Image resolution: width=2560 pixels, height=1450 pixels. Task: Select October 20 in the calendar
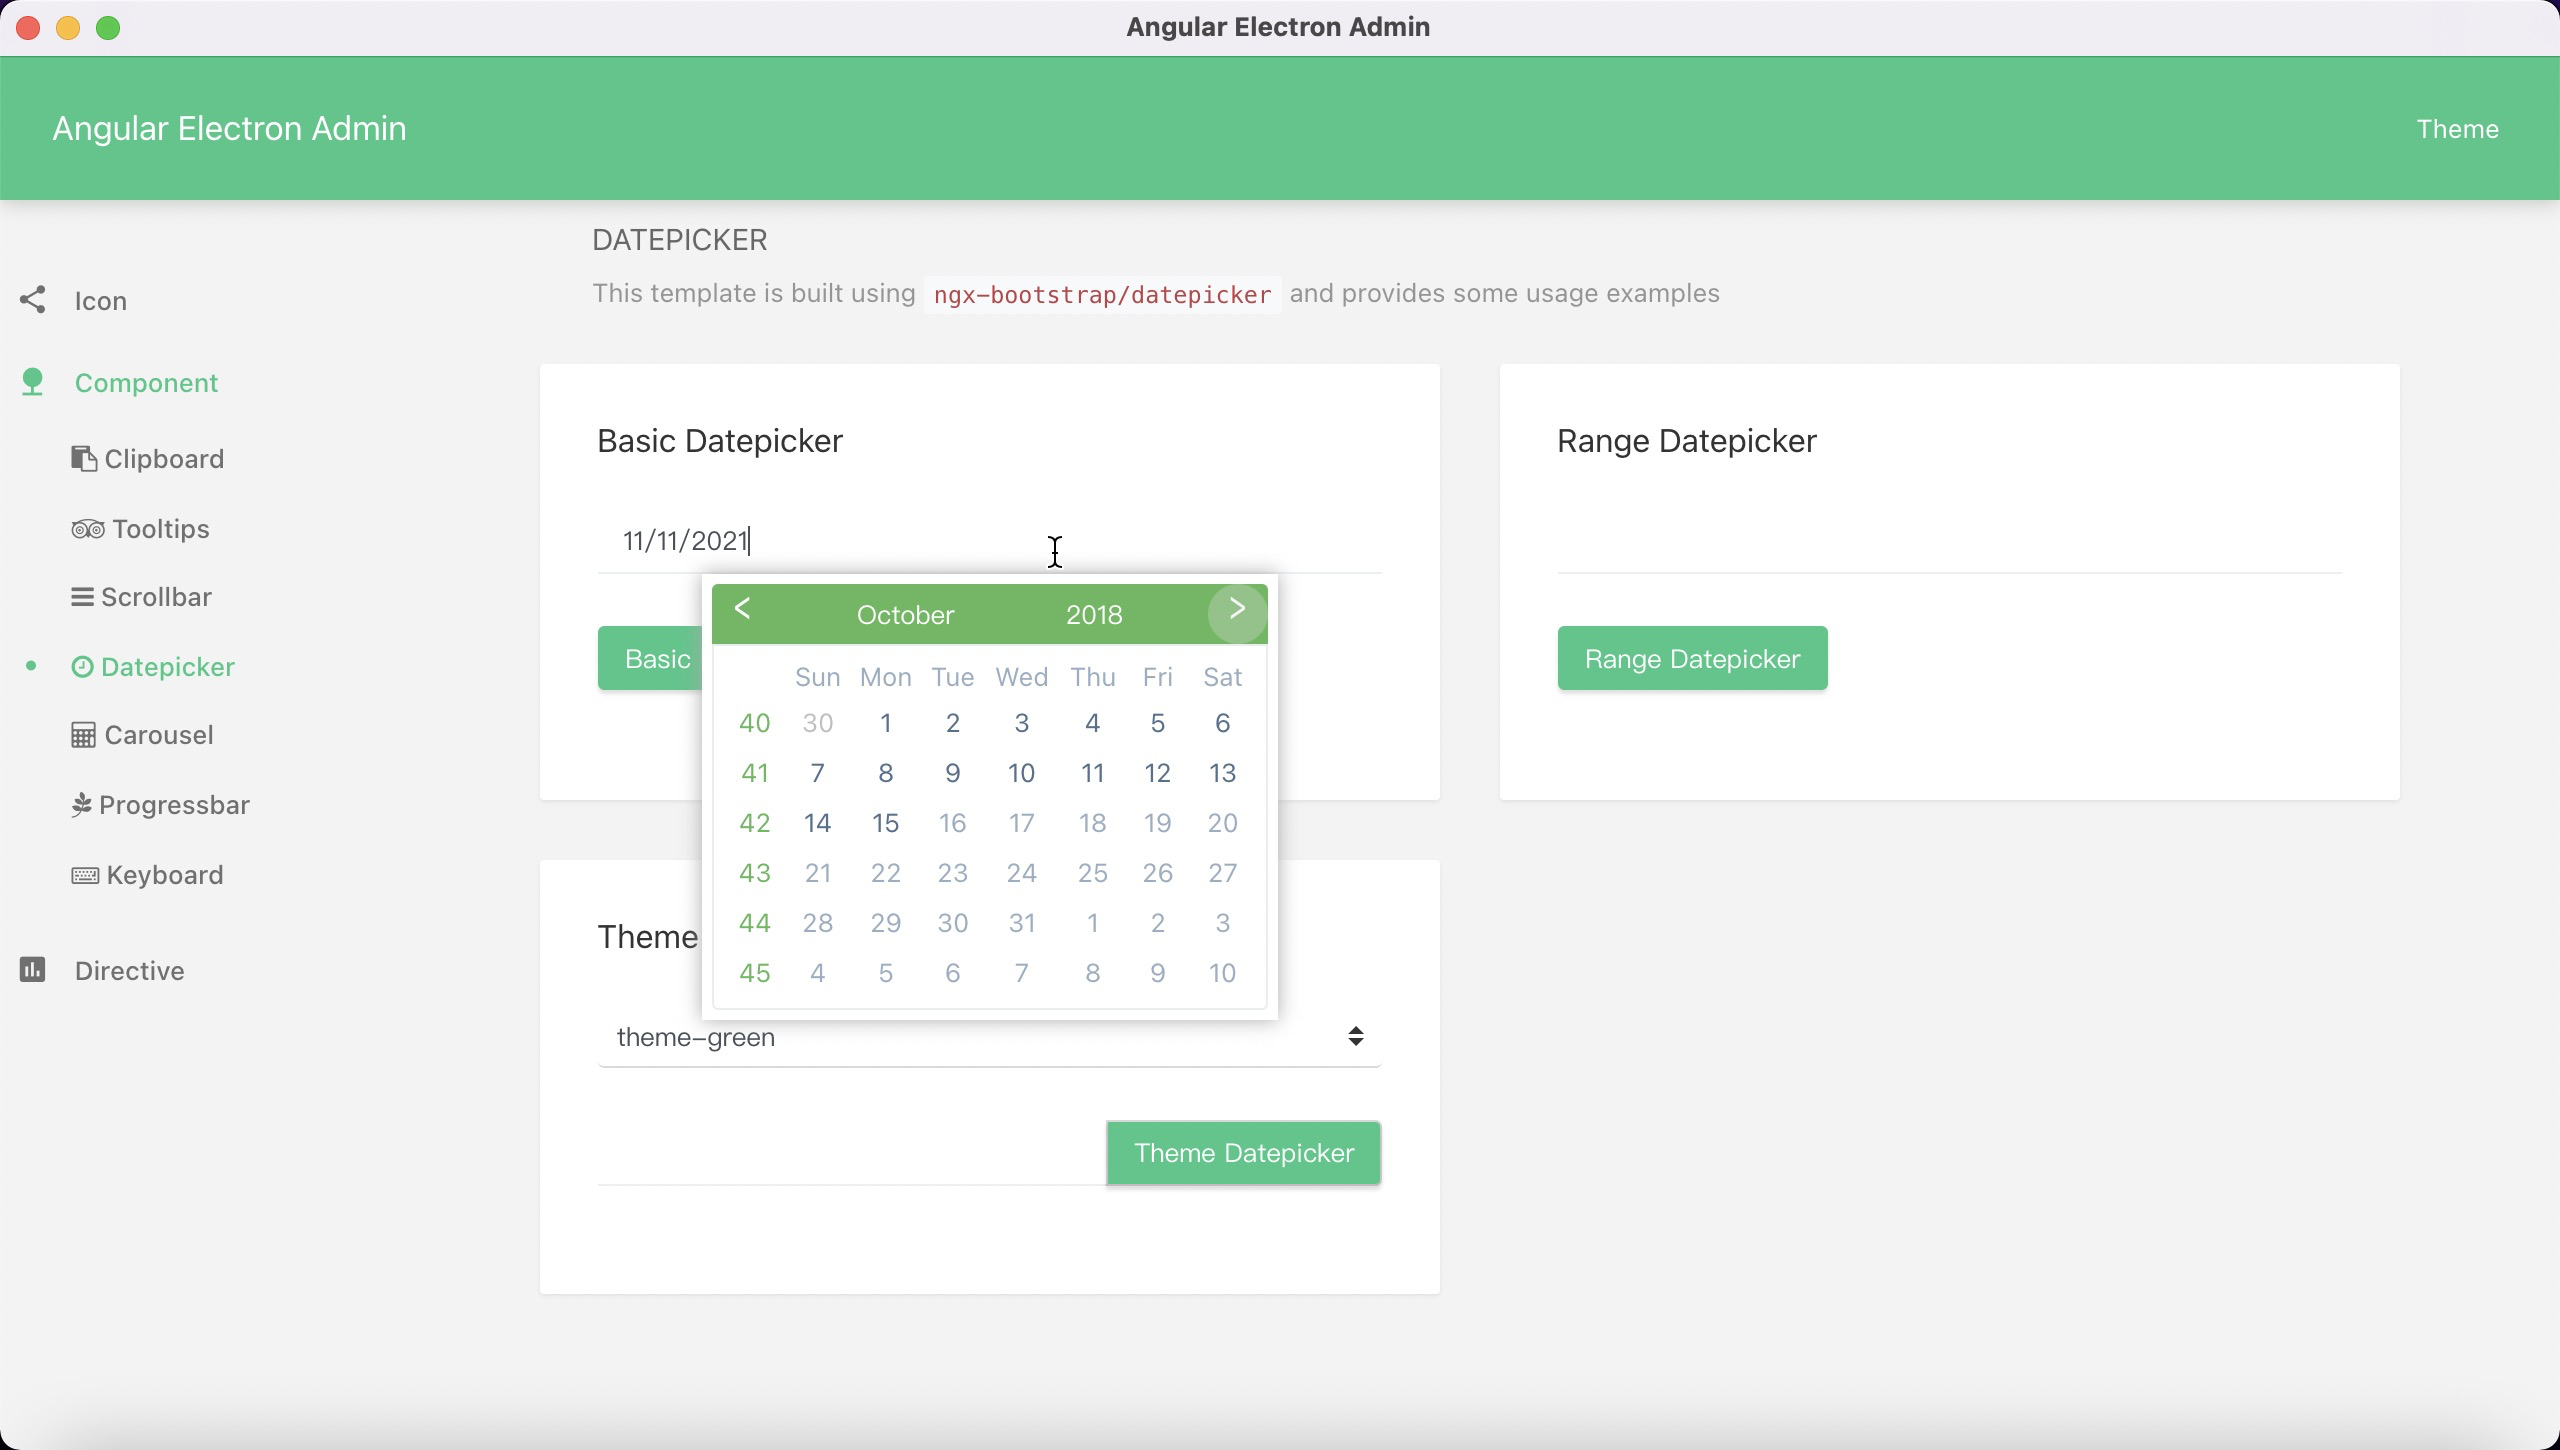1222,823
